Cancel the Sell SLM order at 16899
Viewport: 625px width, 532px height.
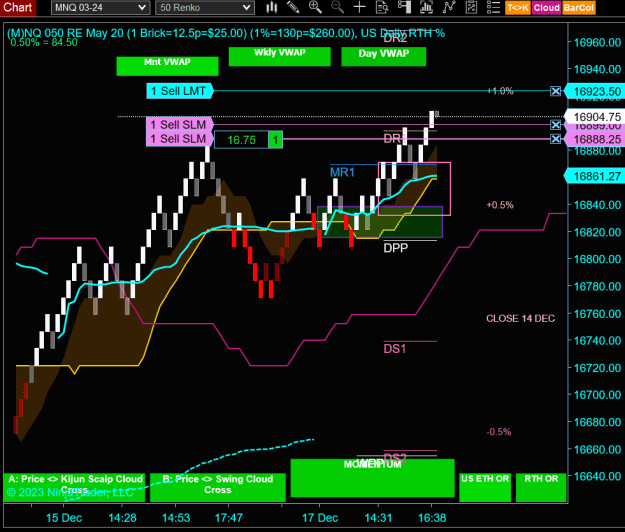pos(555,125)
